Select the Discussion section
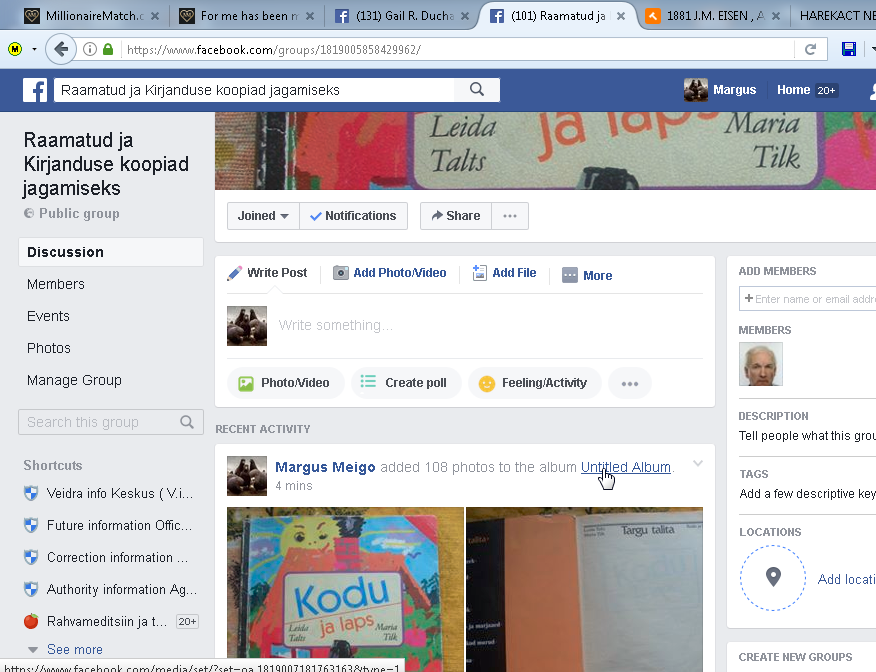 111,252
